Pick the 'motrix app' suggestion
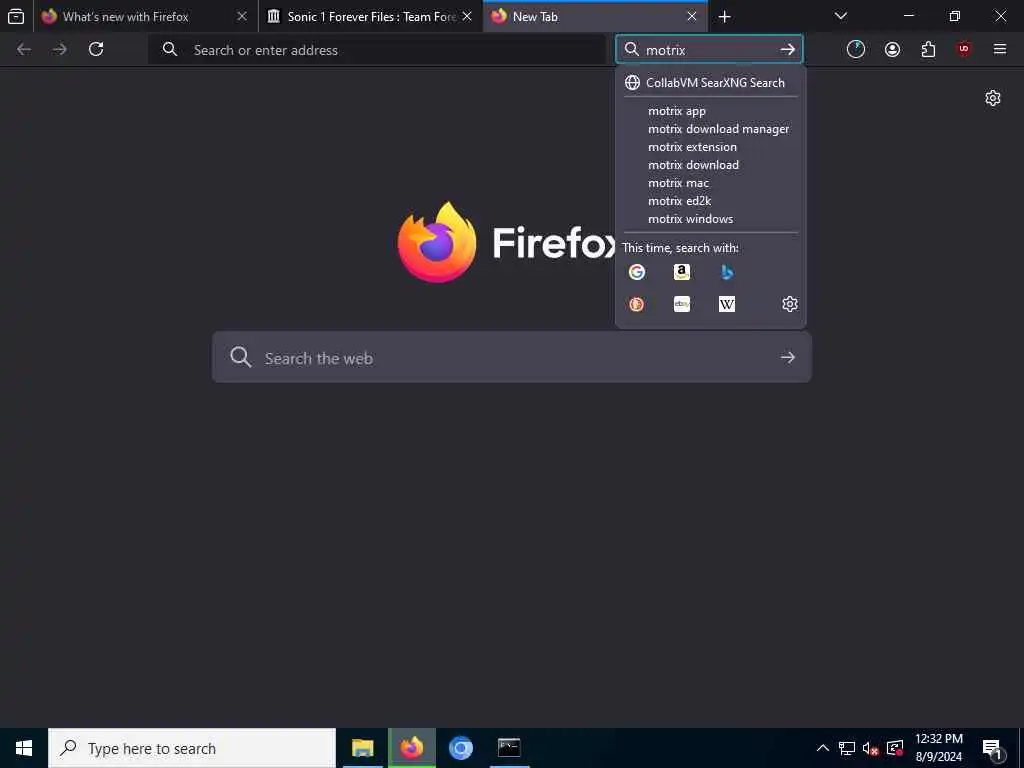 coord(711,111)
